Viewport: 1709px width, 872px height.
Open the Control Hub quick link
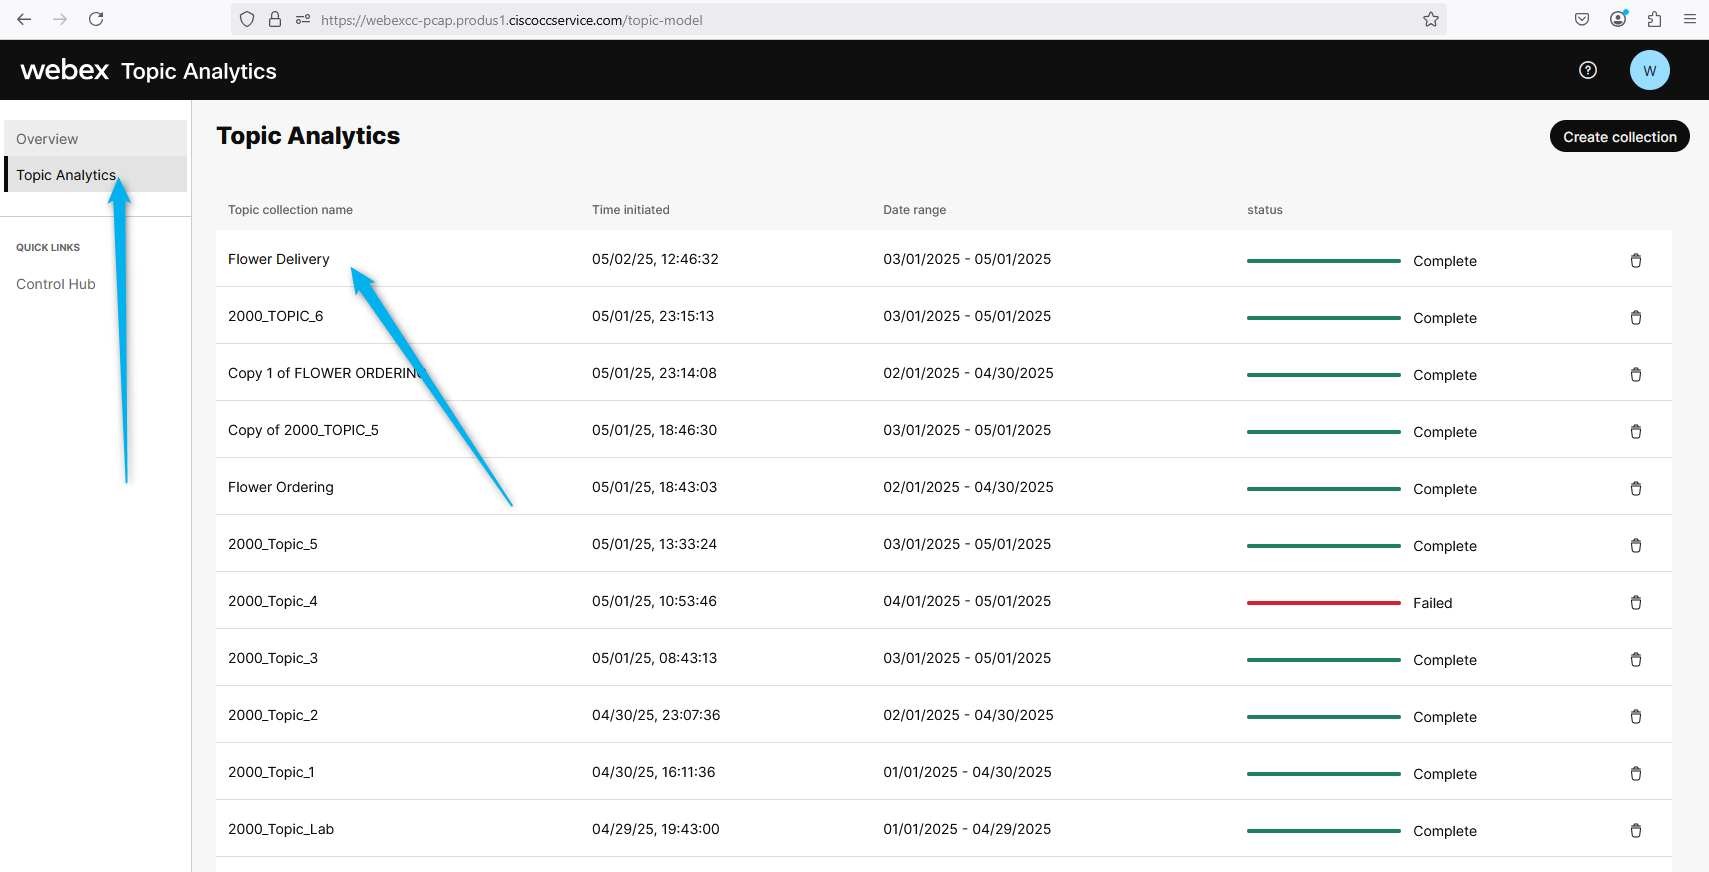pyautogui.click(x=56, y=284)
